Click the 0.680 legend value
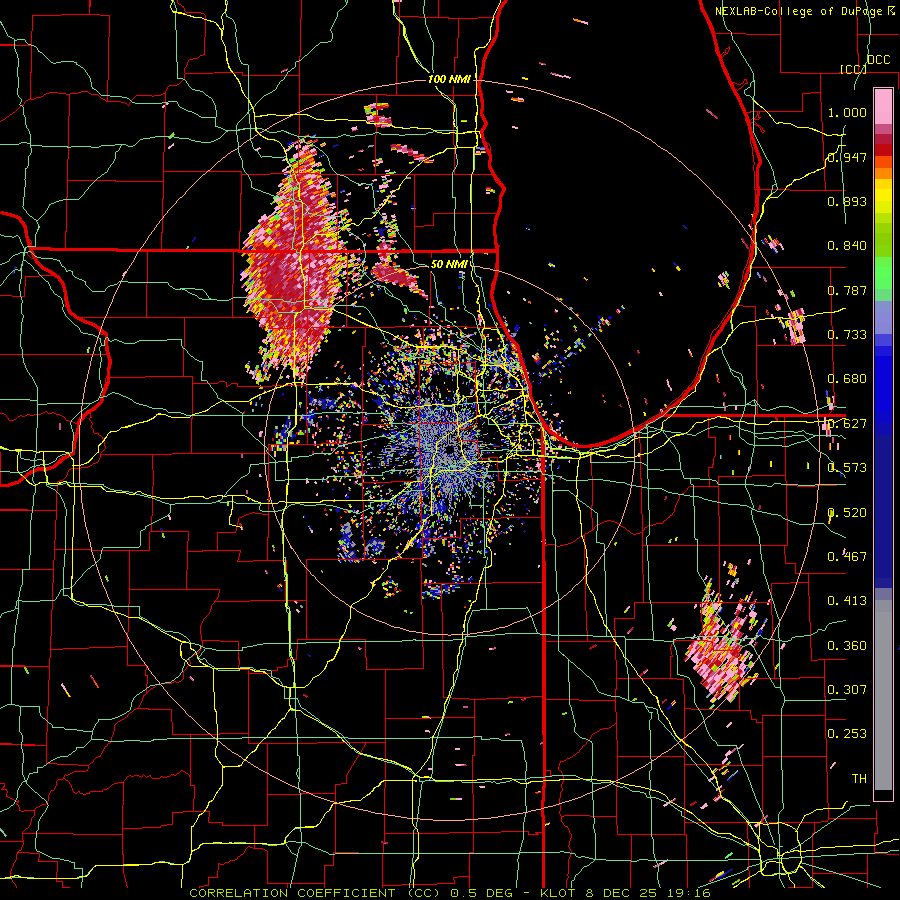The height and width of the screenshot is (900, 900). click(x=847, y=379)
